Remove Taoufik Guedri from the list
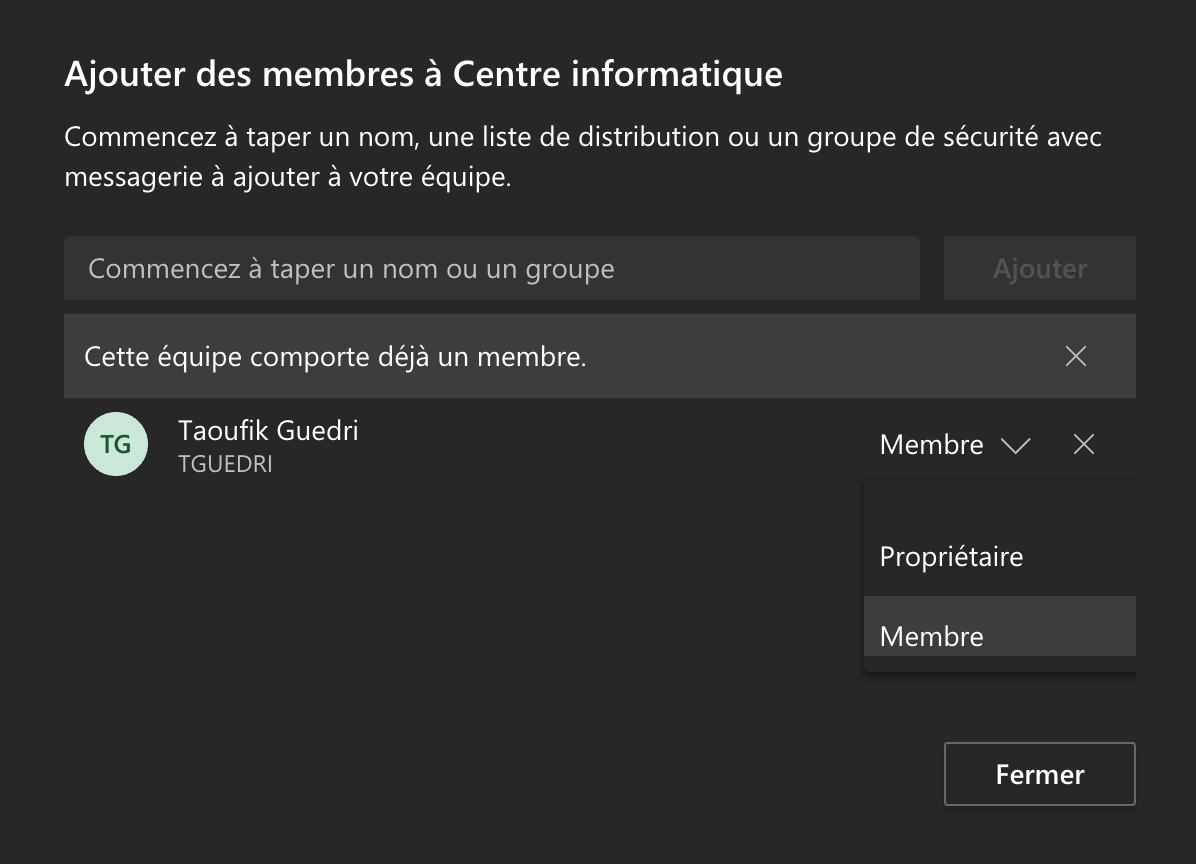 1083,445
